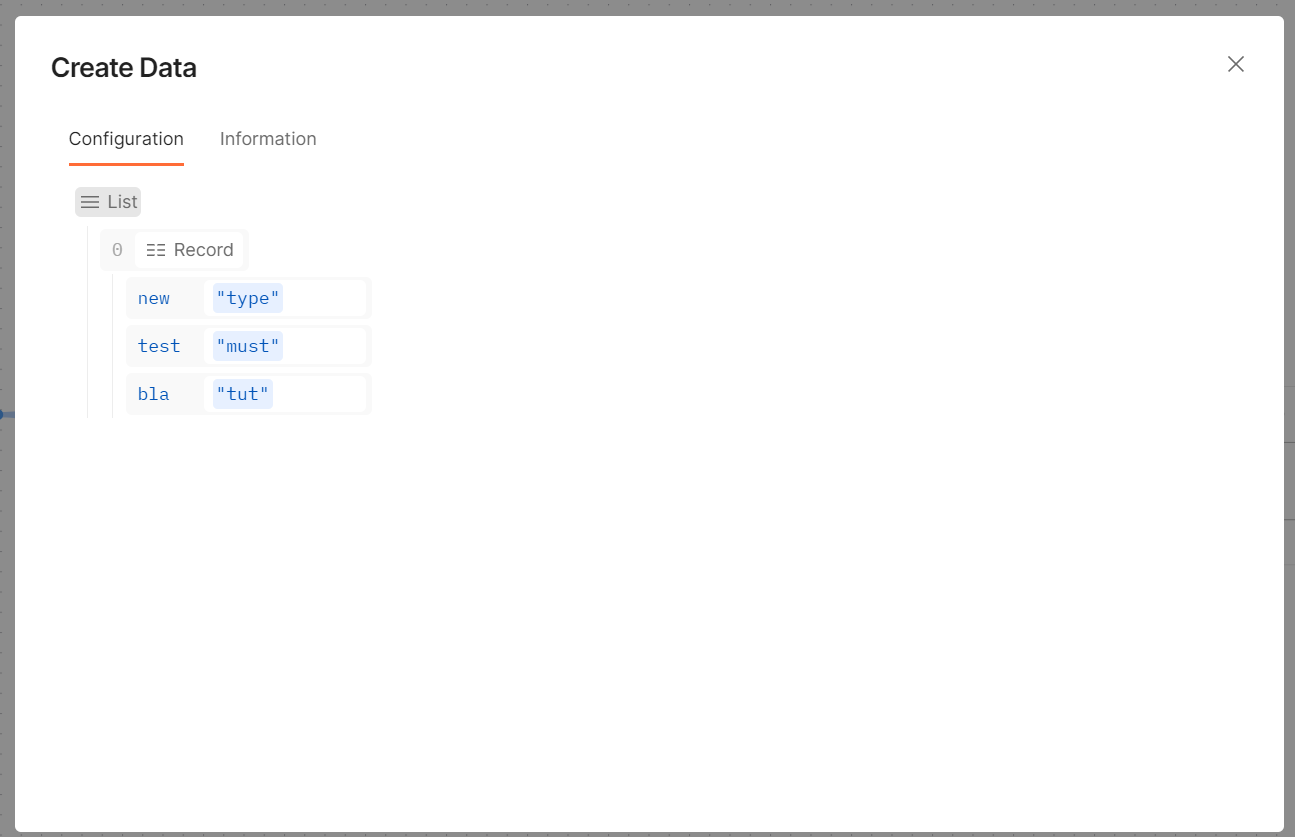Click the hamburger icon on the List button

coord(88,201)
